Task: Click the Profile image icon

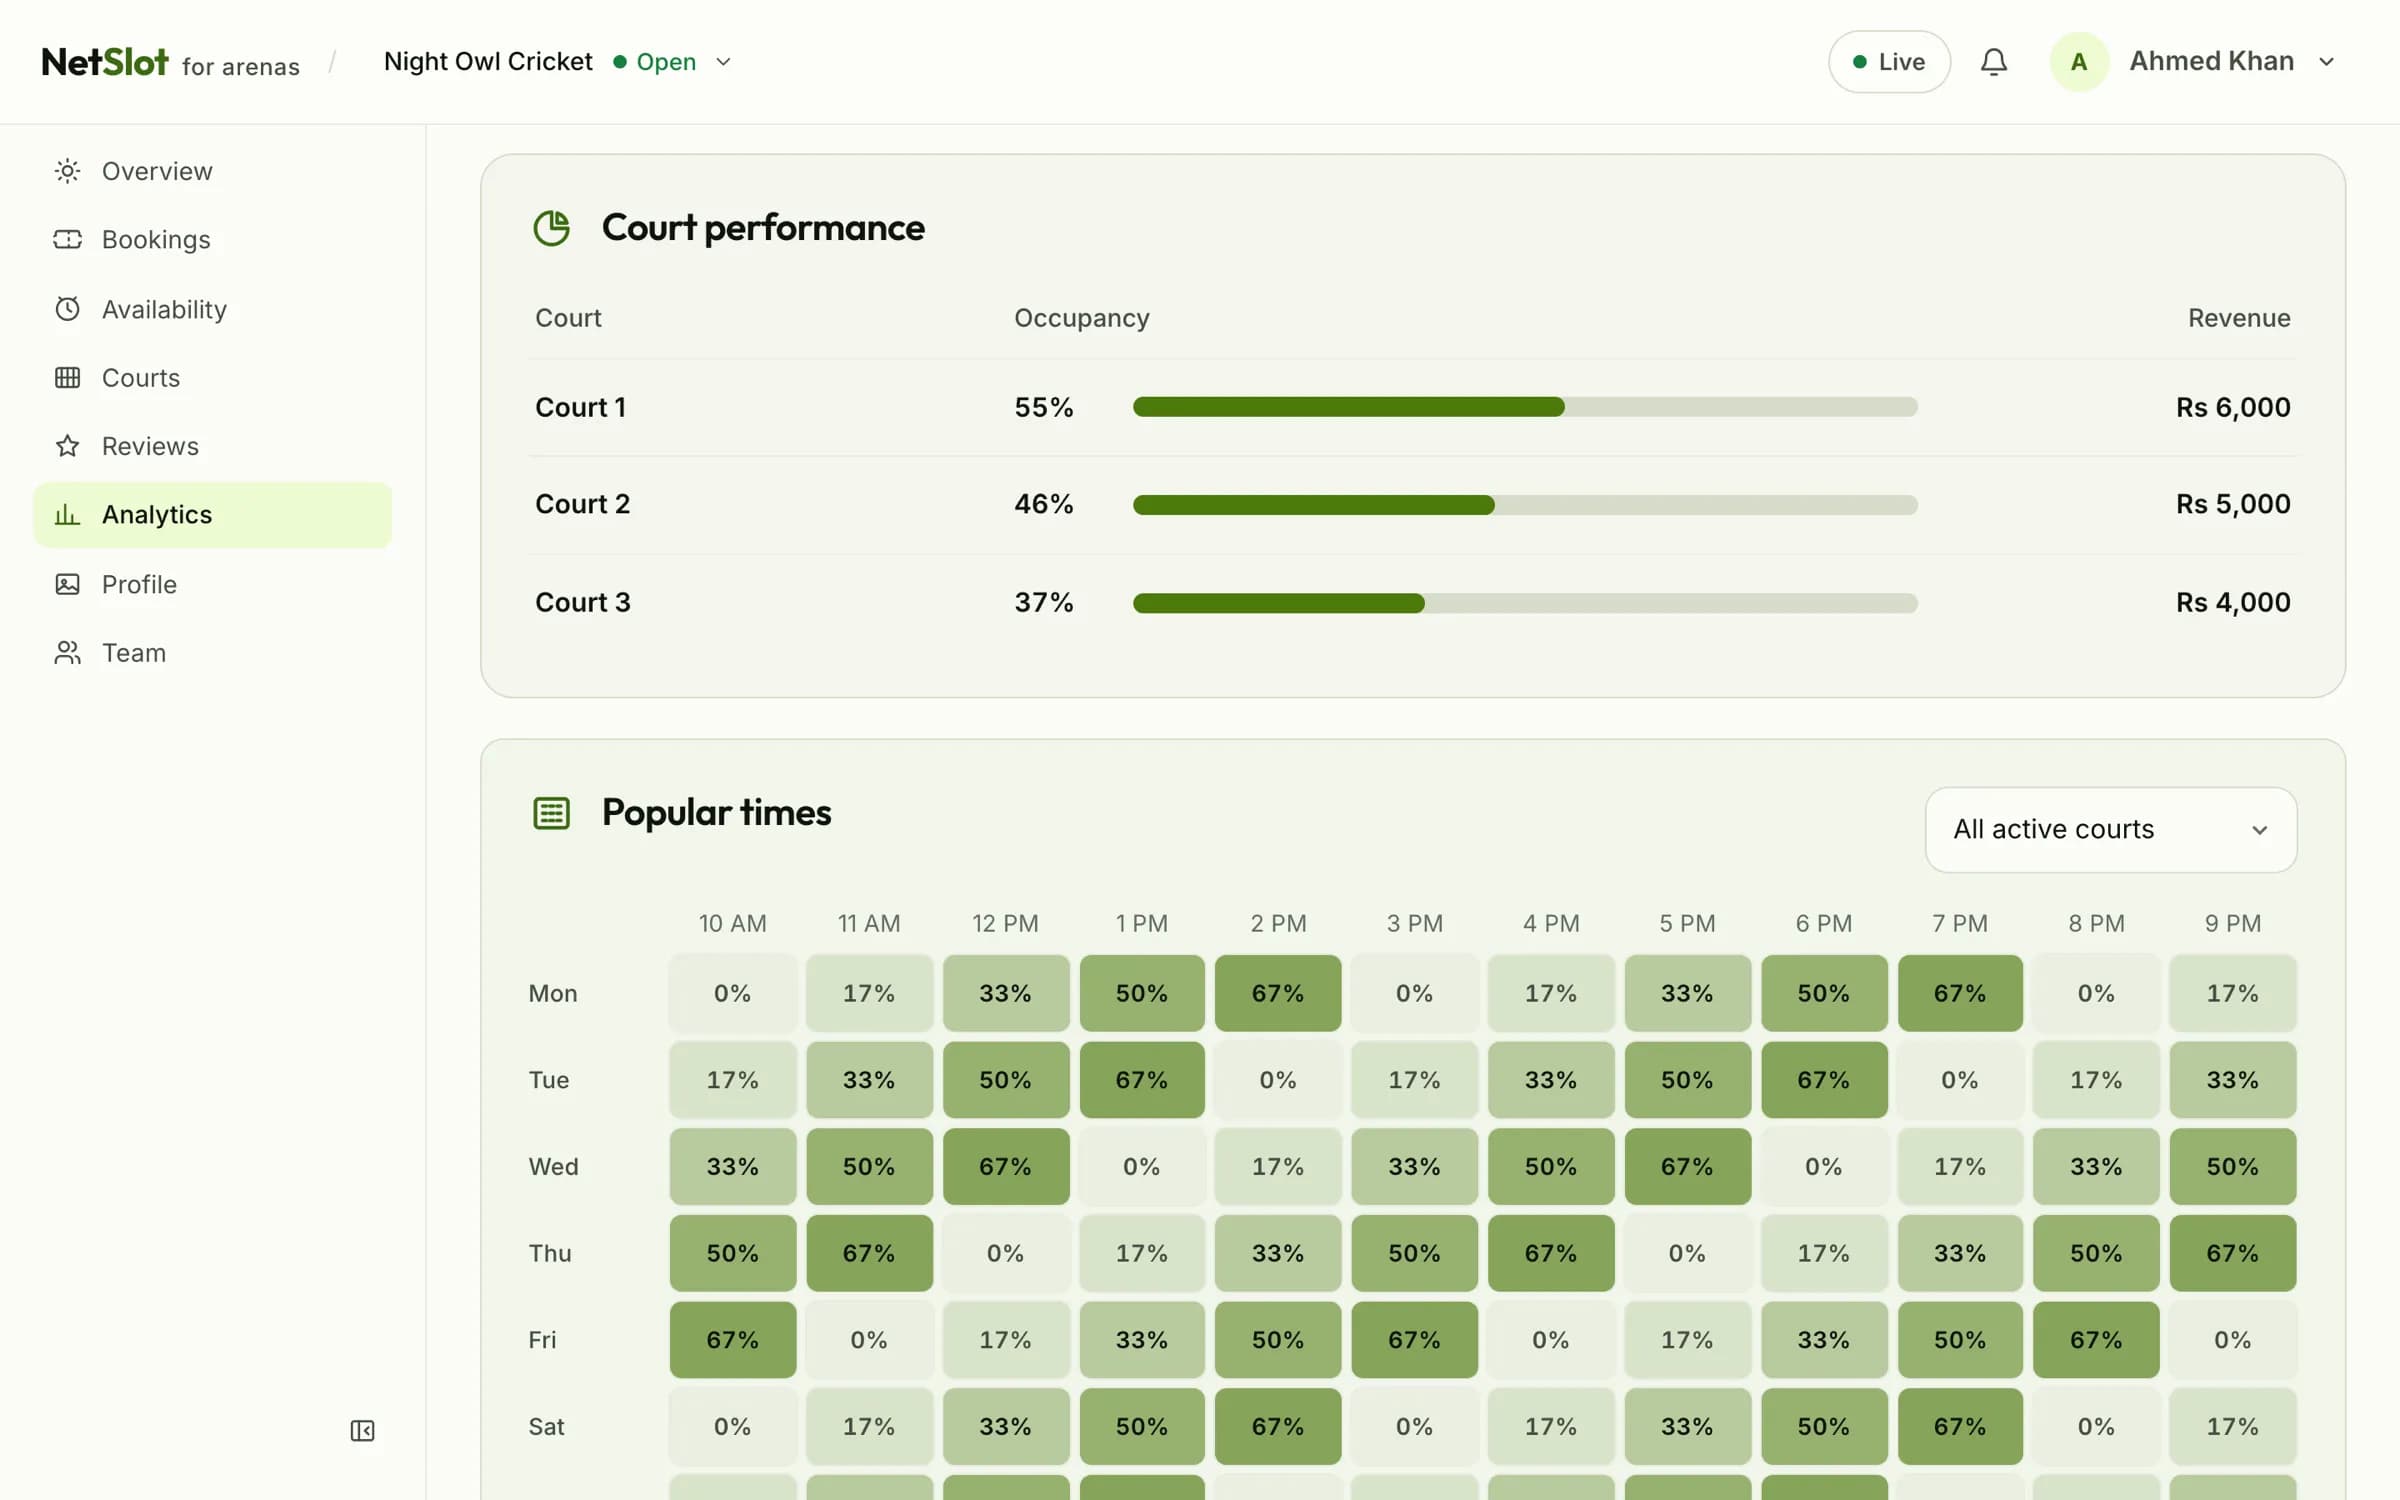Action: [67, 584]
